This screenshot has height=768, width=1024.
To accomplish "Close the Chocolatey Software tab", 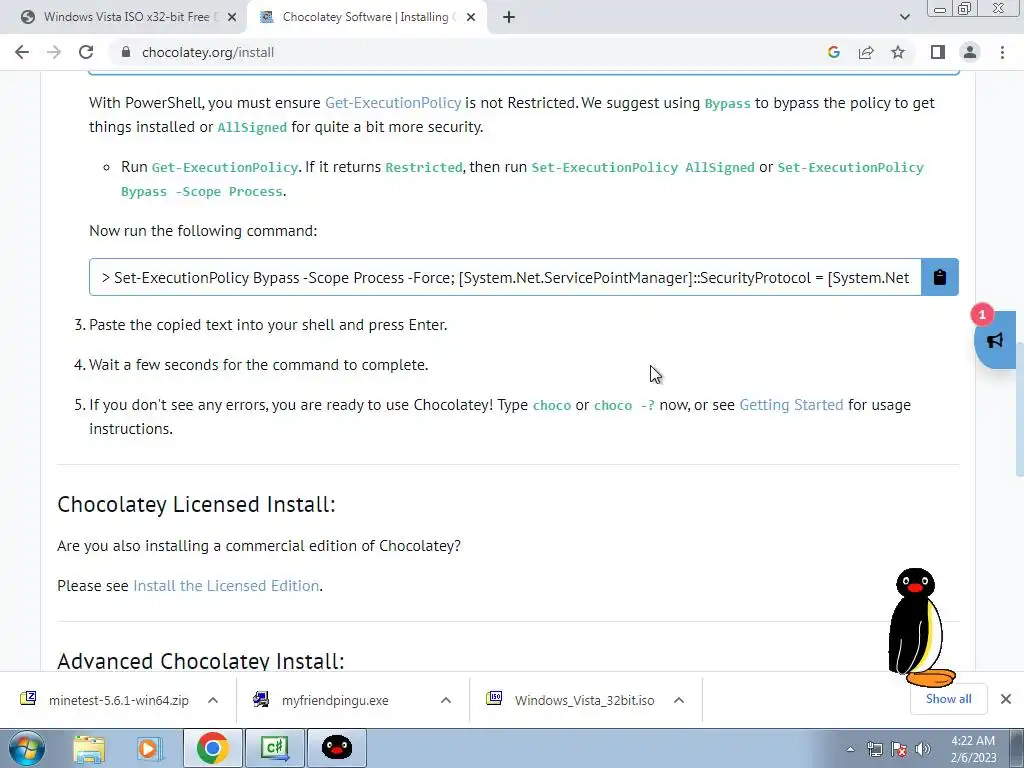I will (471, 17).
